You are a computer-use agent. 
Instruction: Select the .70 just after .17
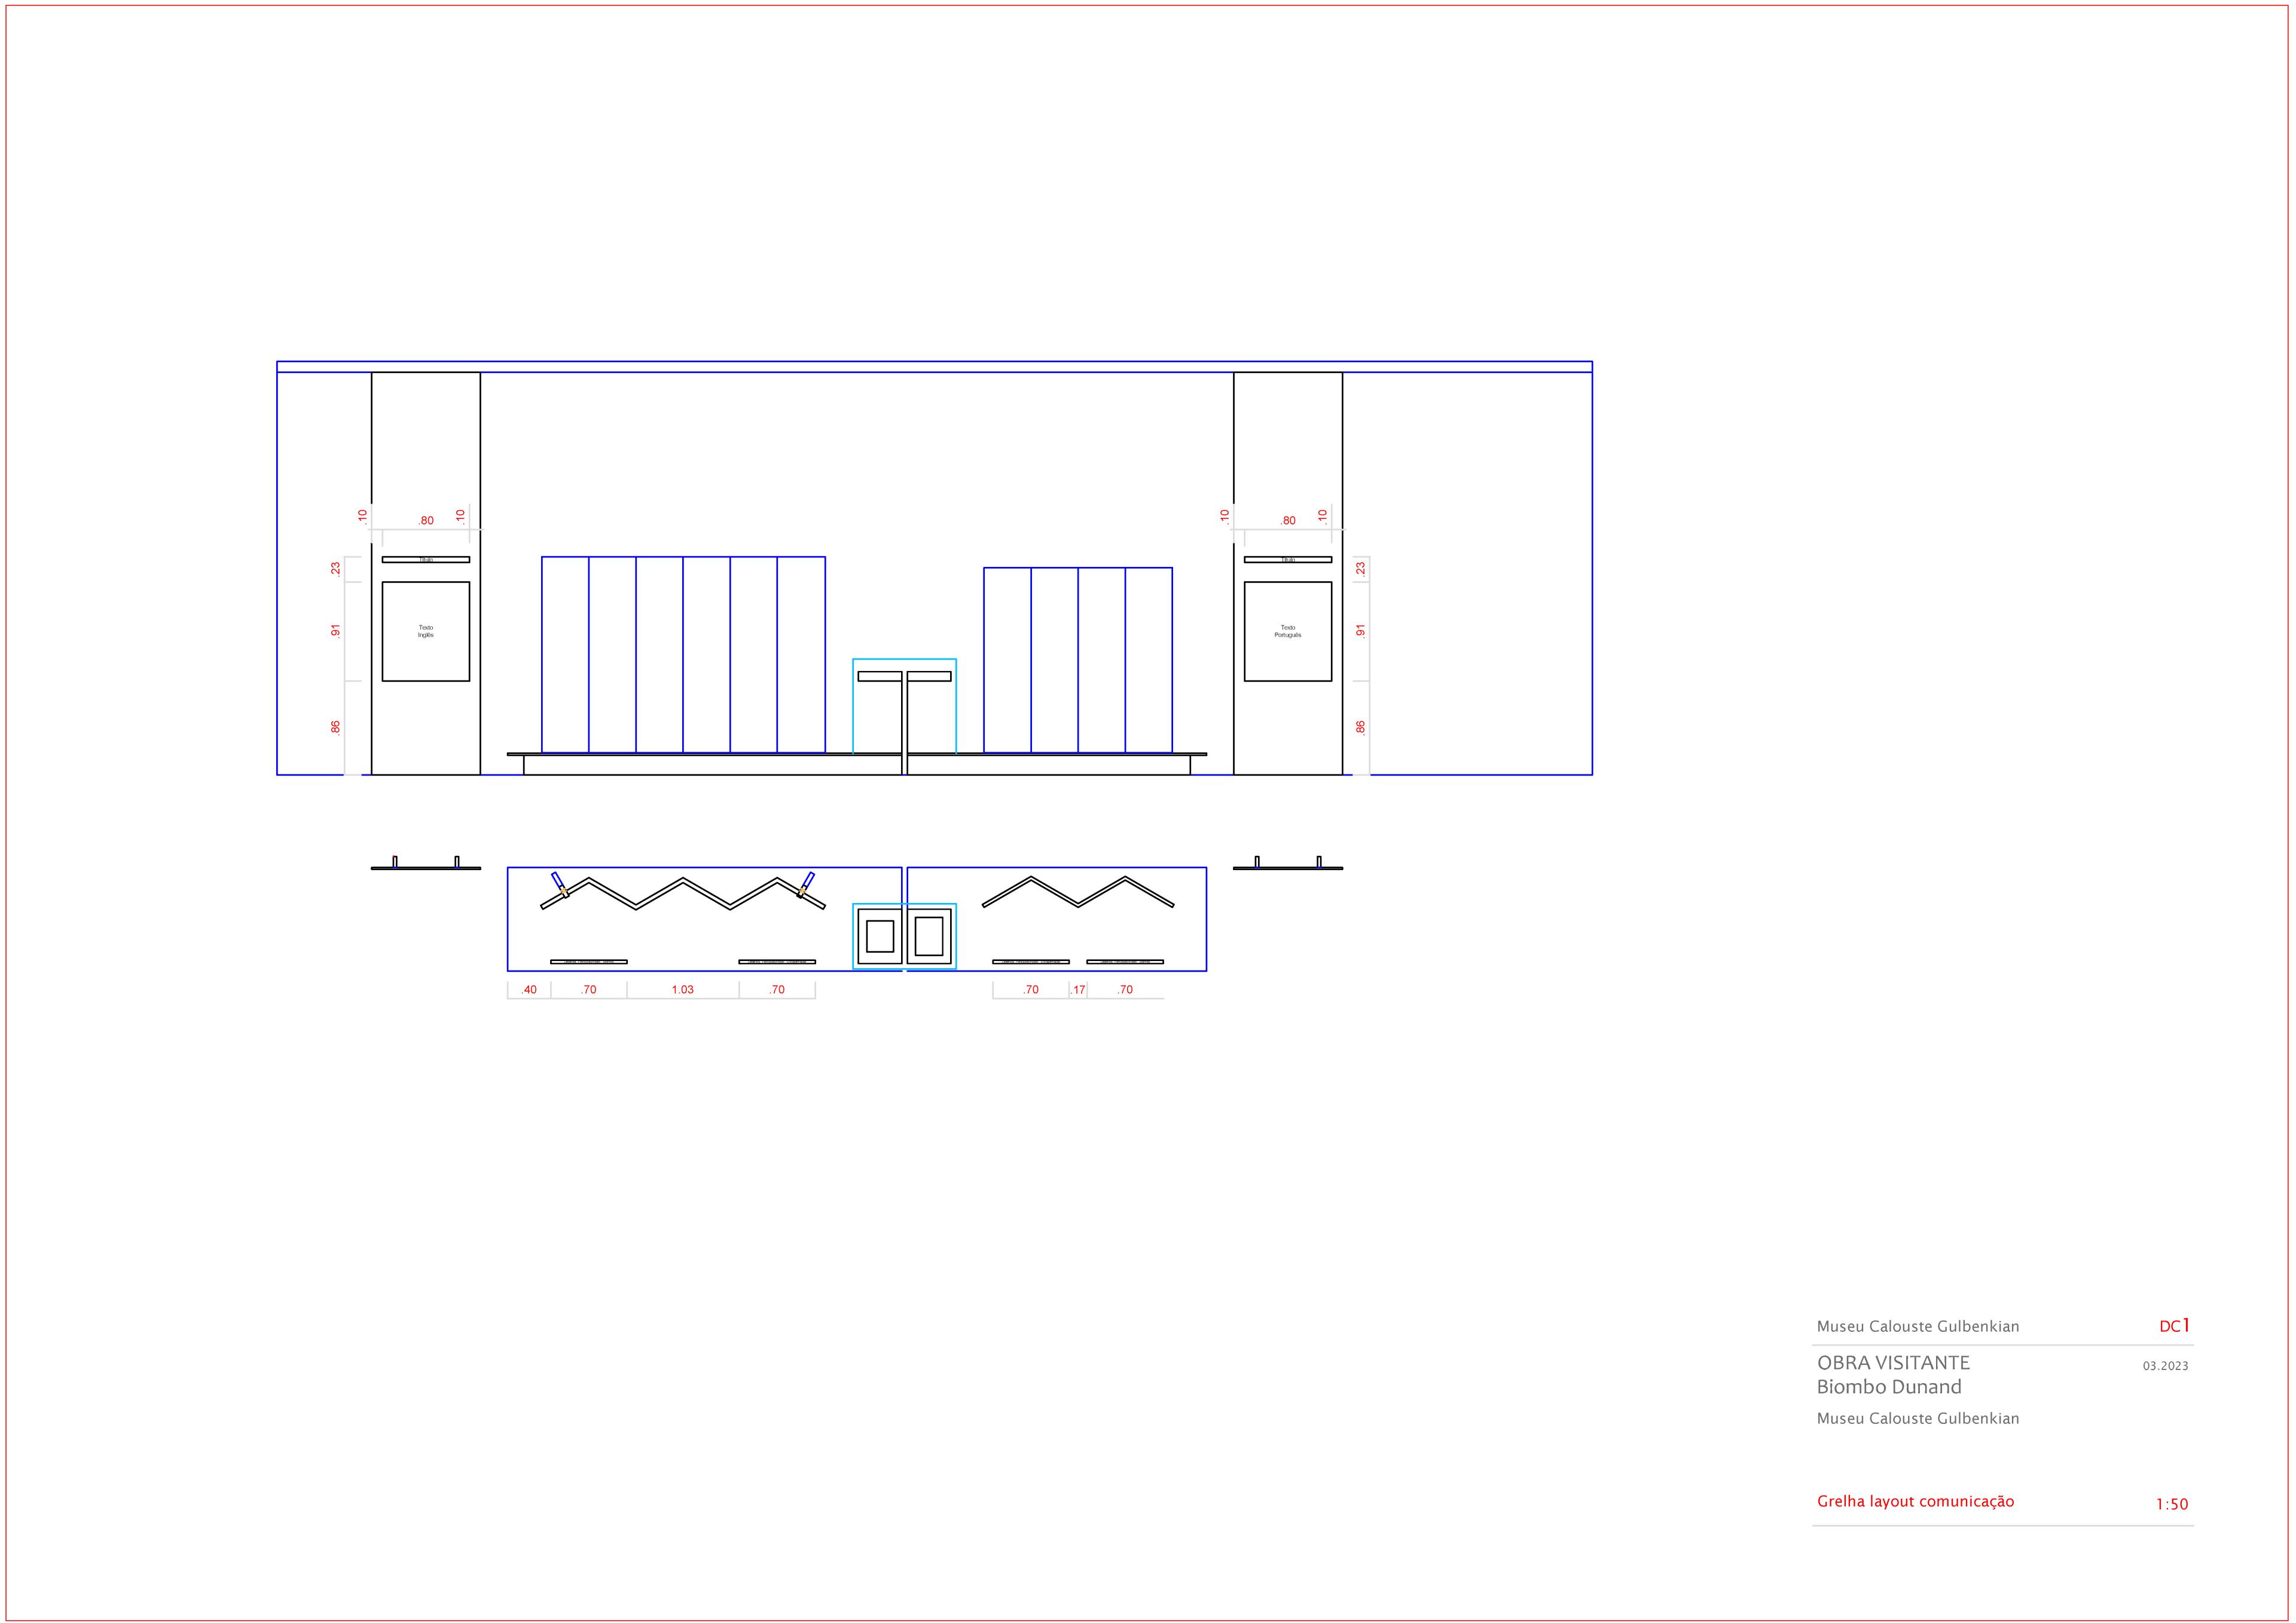coord(1125,990)
